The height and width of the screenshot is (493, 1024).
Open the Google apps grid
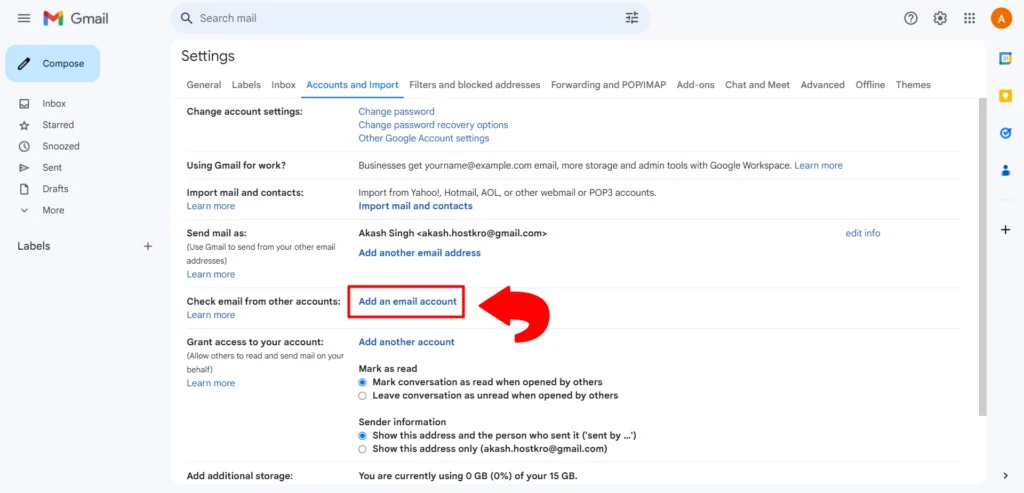coord(970,18)
